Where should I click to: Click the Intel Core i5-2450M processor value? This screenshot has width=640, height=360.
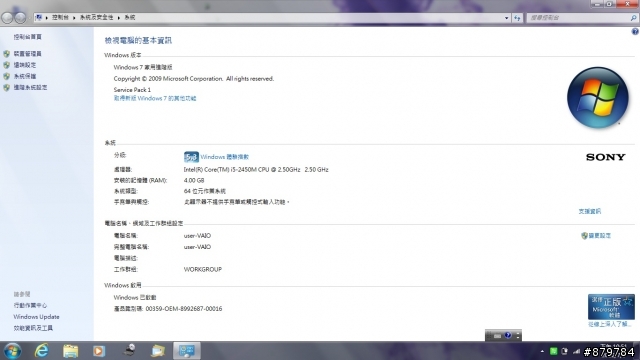(256, 169)
